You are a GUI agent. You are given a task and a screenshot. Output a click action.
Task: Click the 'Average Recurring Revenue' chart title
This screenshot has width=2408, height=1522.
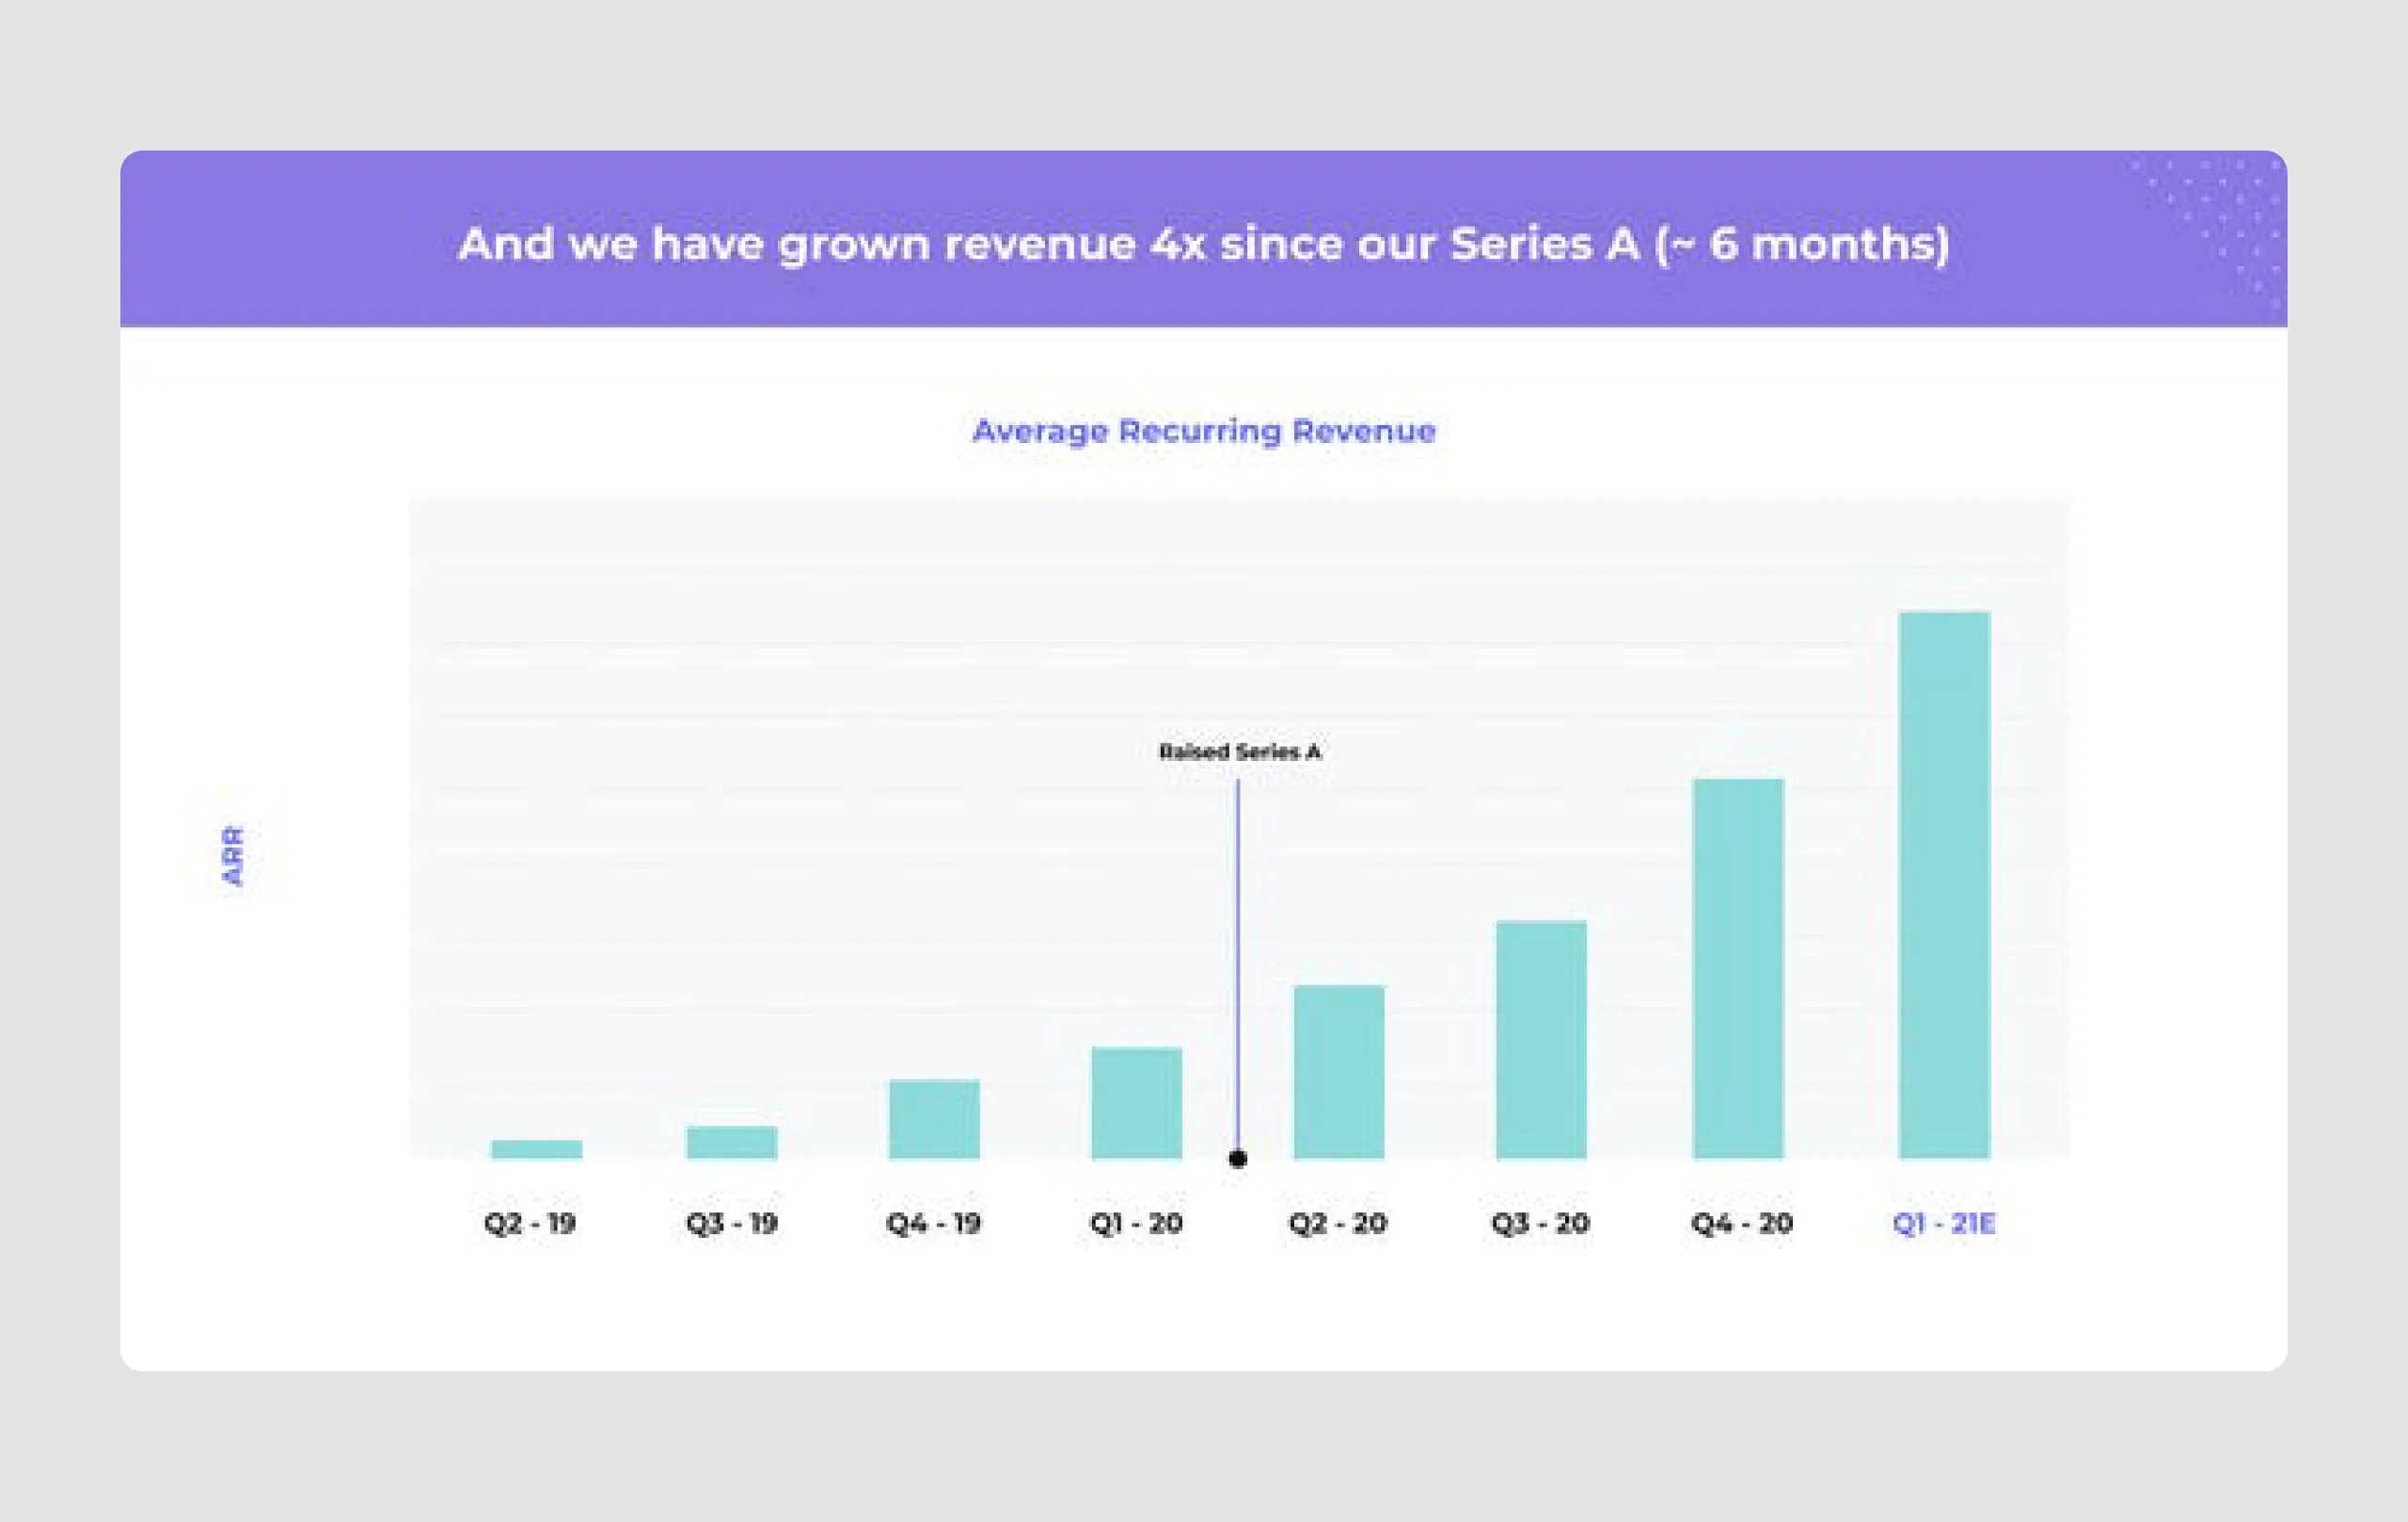pyautogui.click(x=1203, y=431)
